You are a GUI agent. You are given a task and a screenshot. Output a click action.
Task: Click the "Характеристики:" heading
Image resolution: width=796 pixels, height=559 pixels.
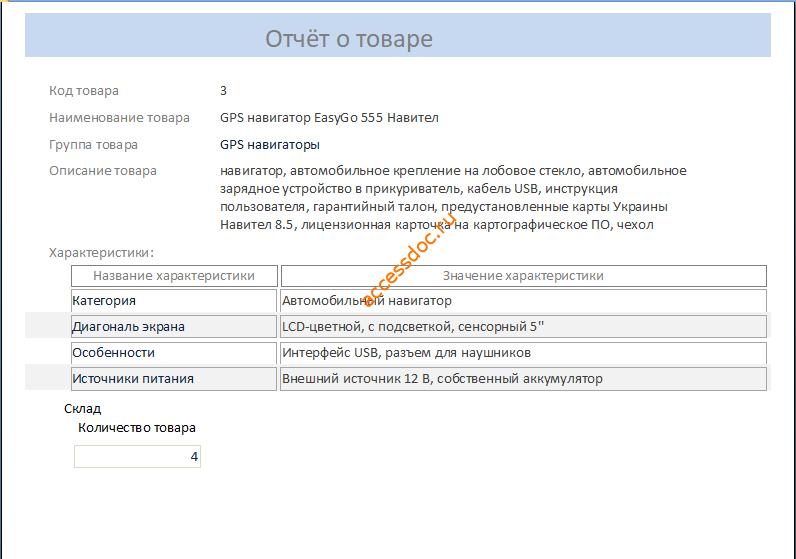pos(101,252)
